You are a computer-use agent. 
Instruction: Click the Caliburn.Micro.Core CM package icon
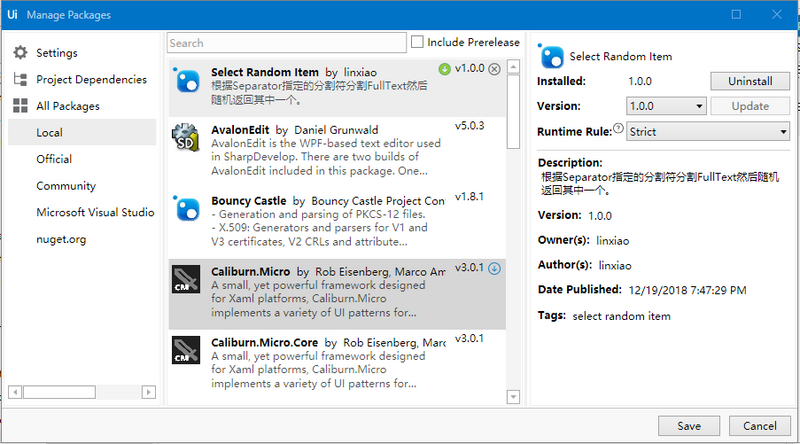point(186,350)
